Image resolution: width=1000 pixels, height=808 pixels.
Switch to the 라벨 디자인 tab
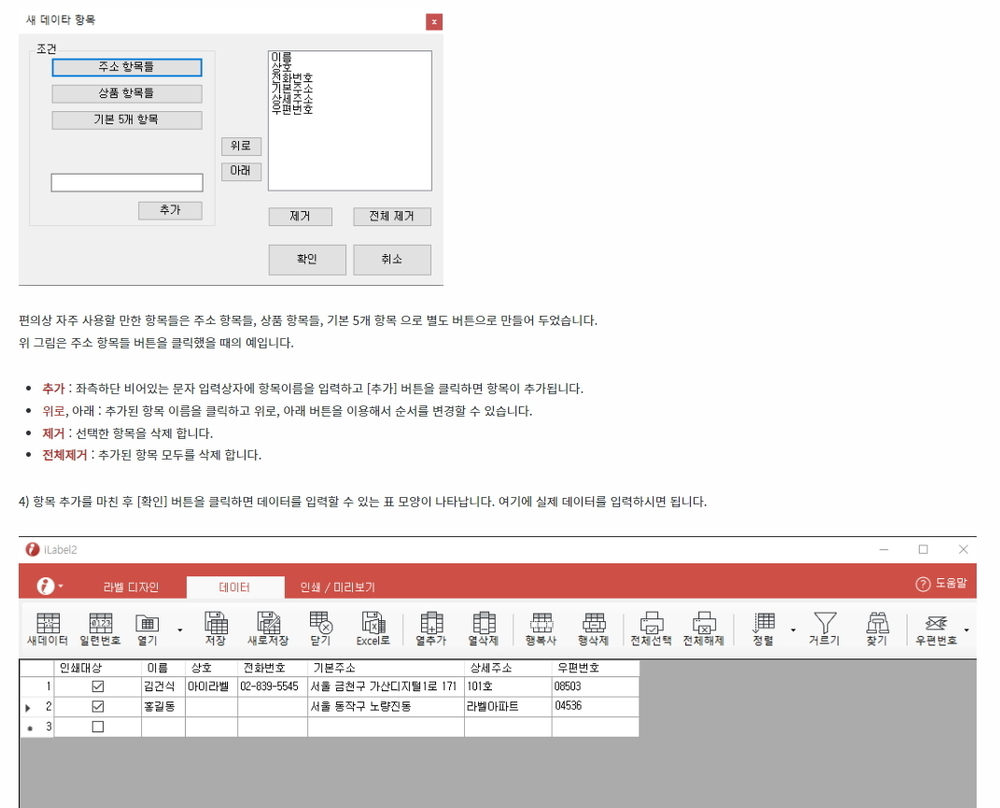[x=131, y=587]
